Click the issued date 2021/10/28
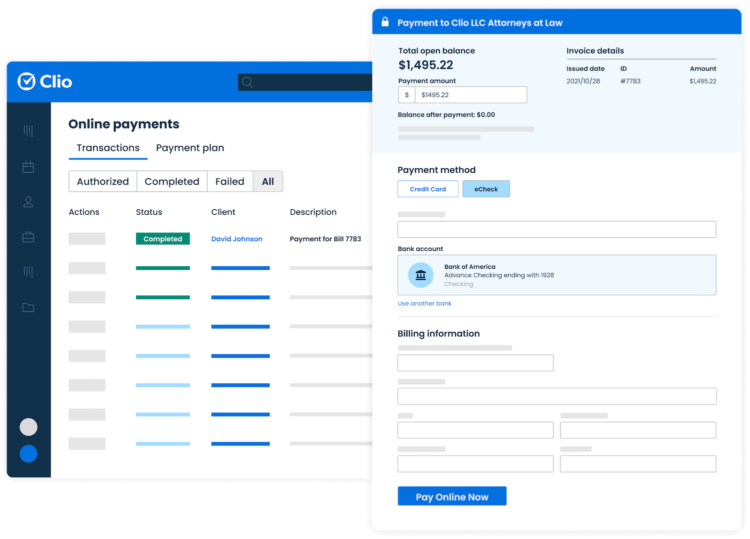Image resolution: width=750 pixels, height=539 pixels. pyautogui.click(x=583, y=81)
